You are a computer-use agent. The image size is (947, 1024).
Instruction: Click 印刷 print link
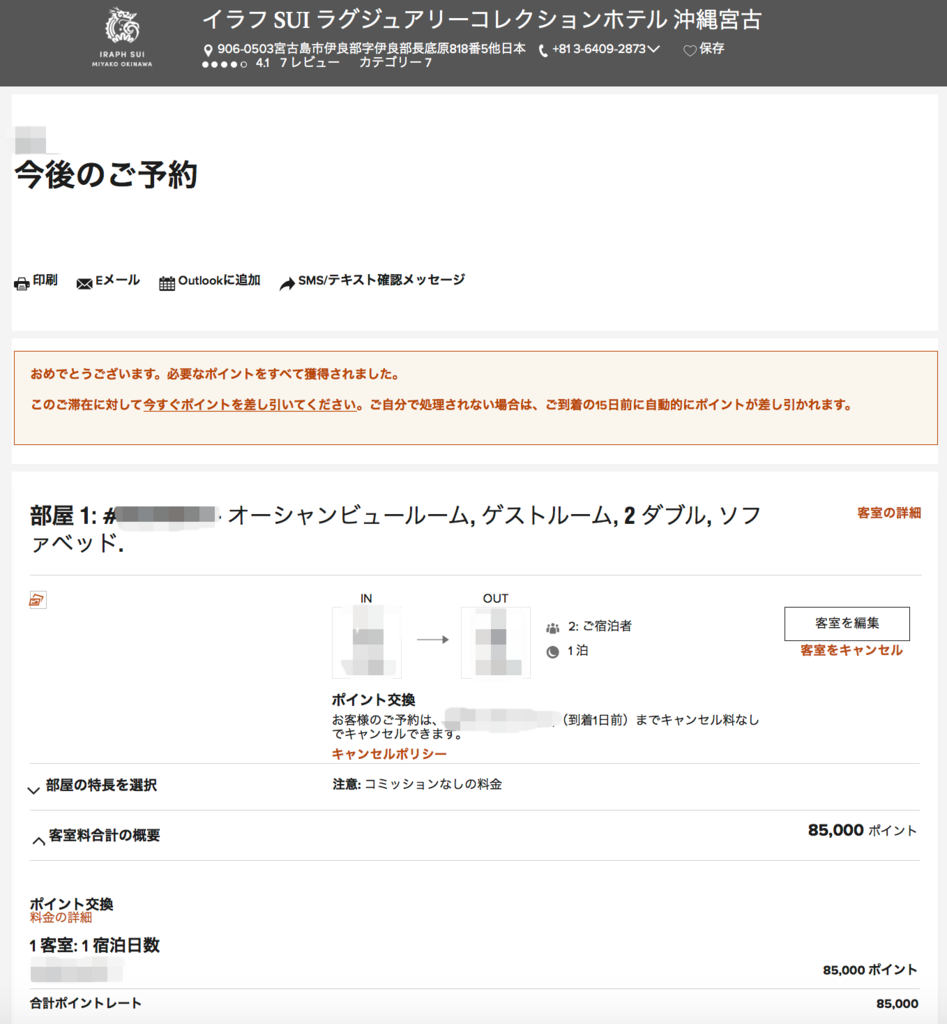(45, 280)
